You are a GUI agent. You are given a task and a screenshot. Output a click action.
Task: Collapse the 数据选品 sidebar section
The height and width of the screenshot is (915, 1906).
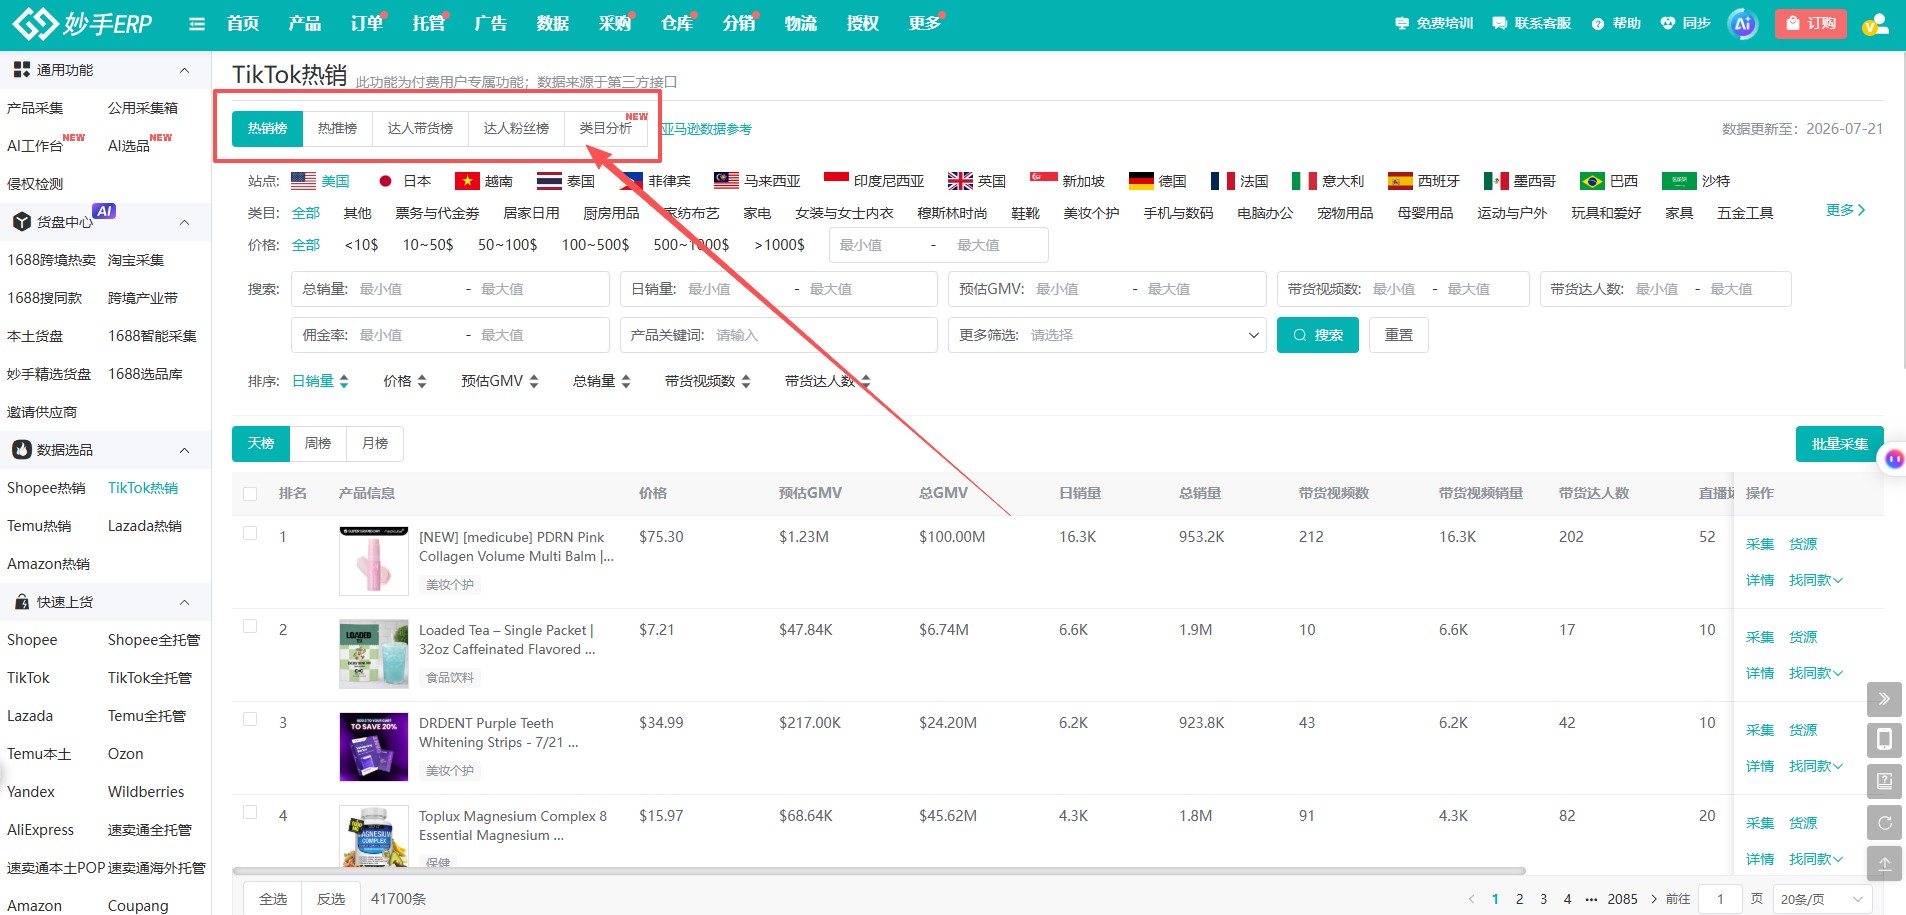184,450
